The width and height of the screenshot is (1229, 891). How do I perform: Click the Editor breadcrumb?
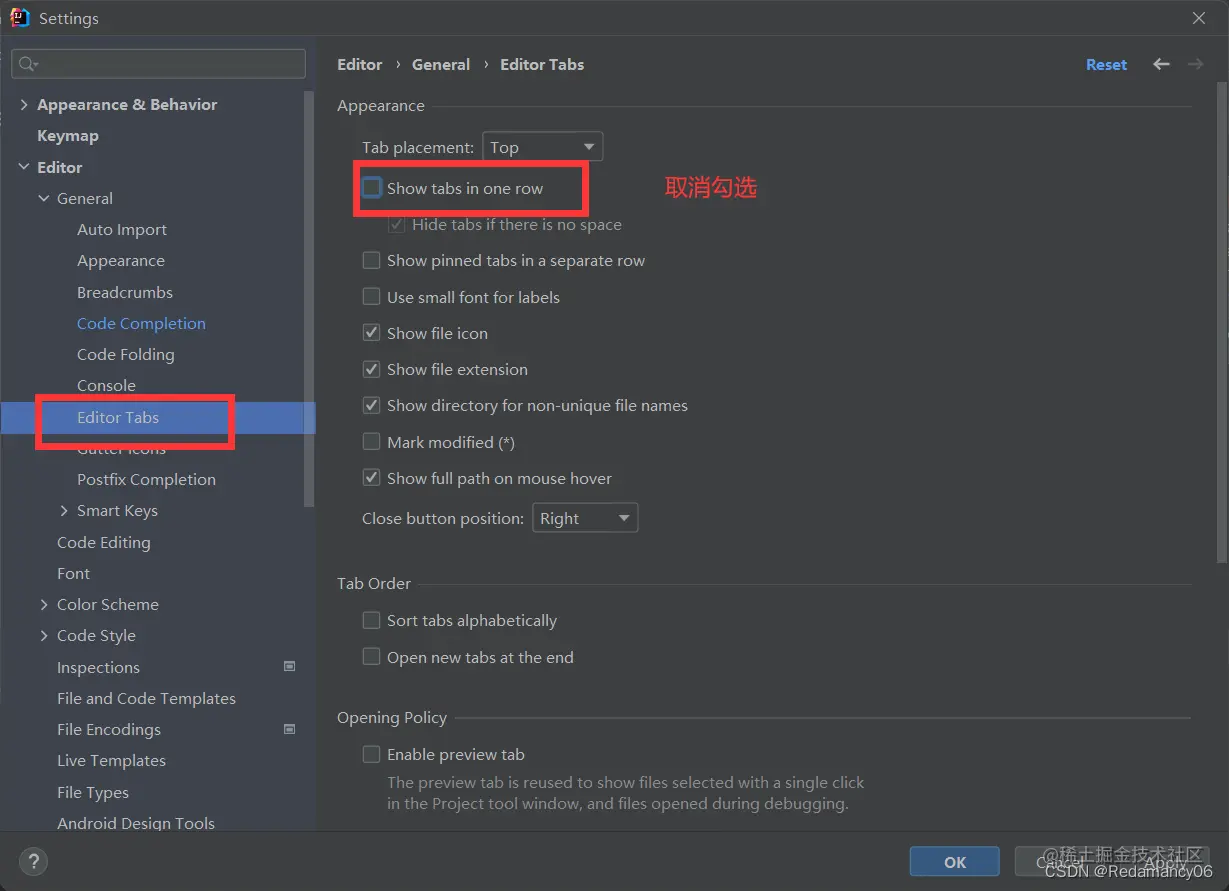(x=360, y=64)
